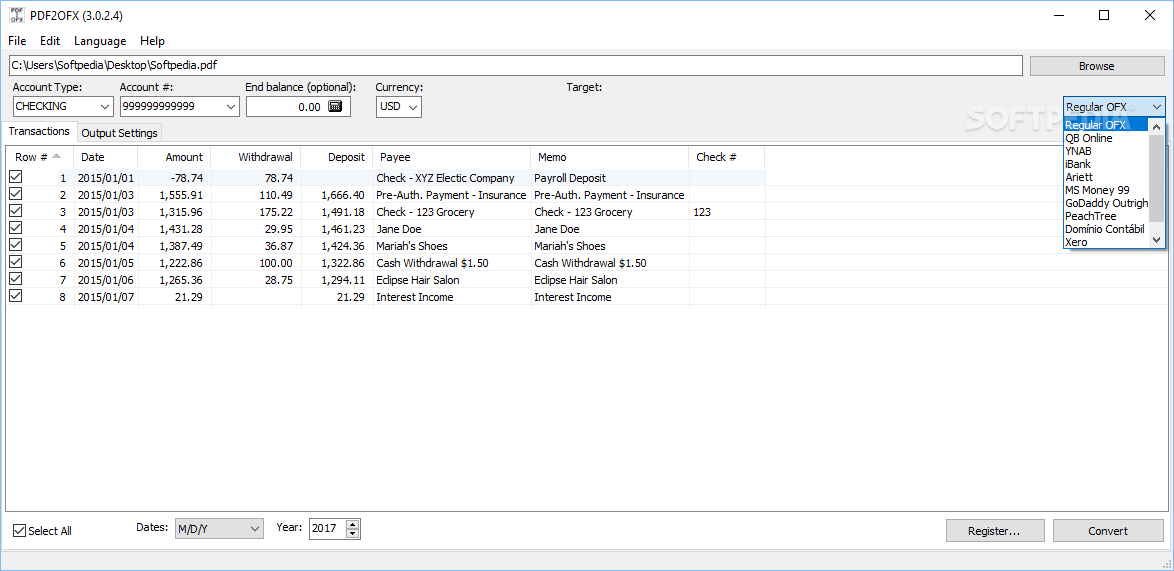Uncheck the row 2 checkbox

[15, 195]
